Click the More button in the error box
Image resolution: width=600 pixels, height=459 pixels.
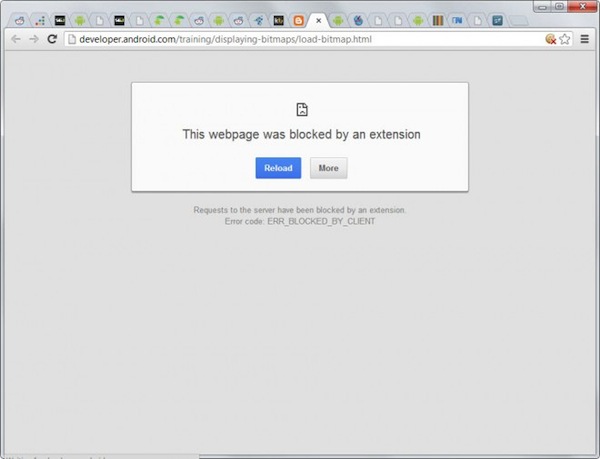(x=329, y=168)
